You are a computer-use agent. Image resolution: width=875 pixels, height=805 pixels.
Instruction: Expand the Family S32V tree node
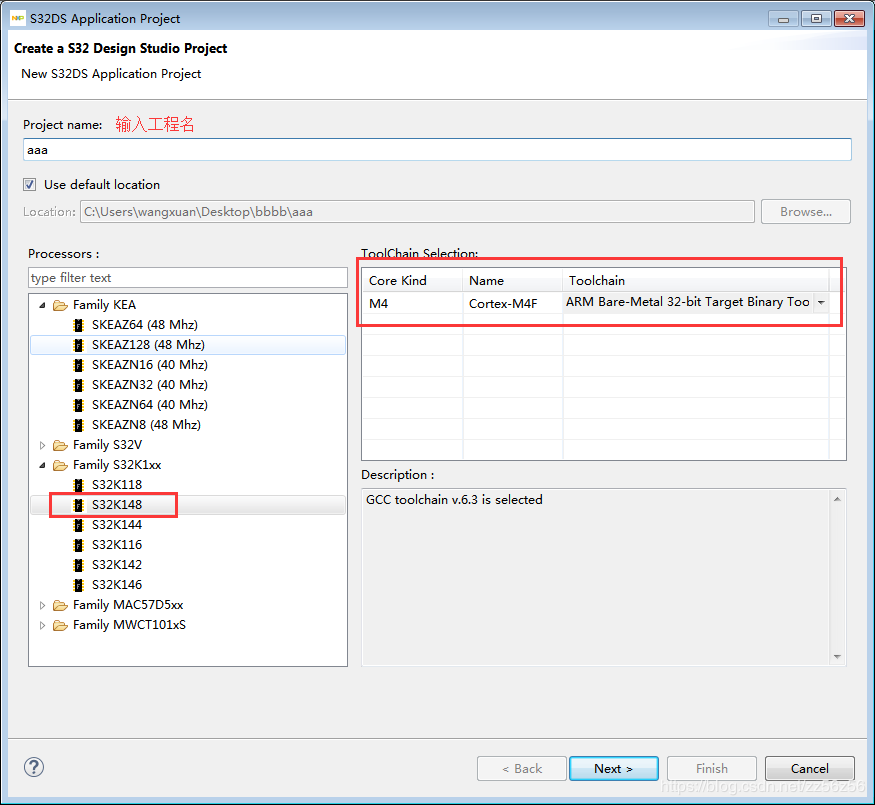pos(42,444)
